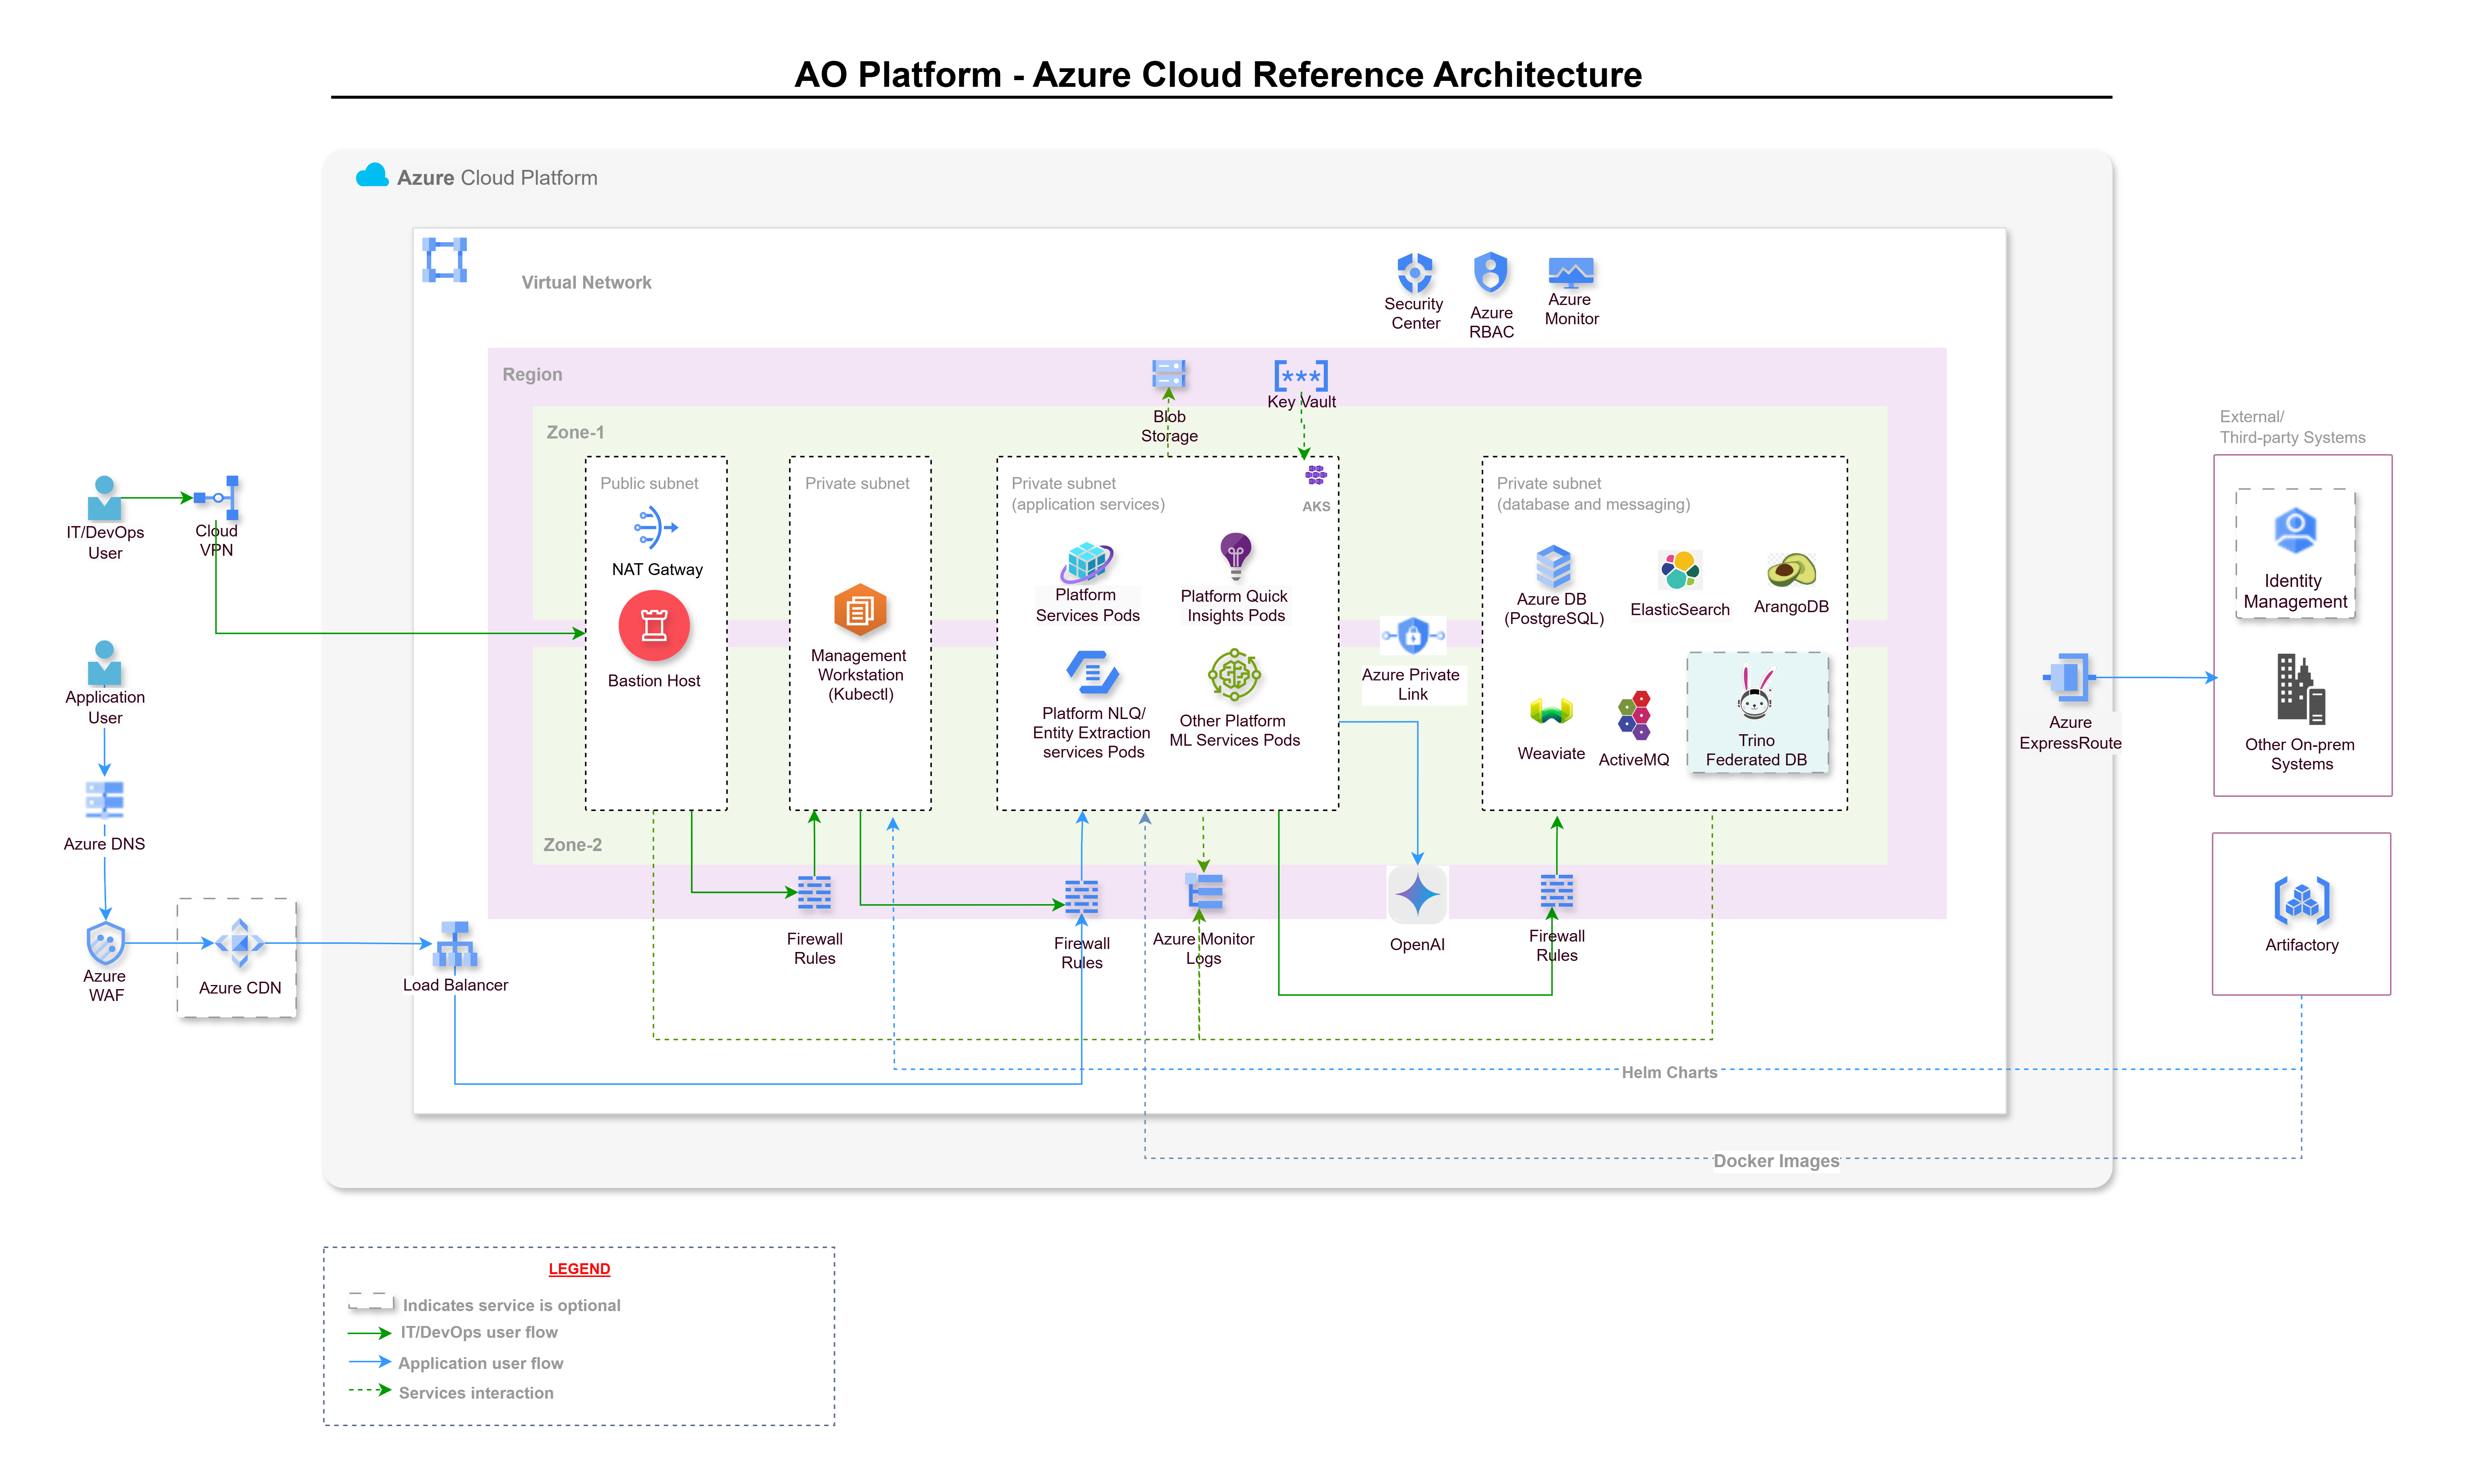
Task: Click the Azure DNS icon
Action: 105,800
